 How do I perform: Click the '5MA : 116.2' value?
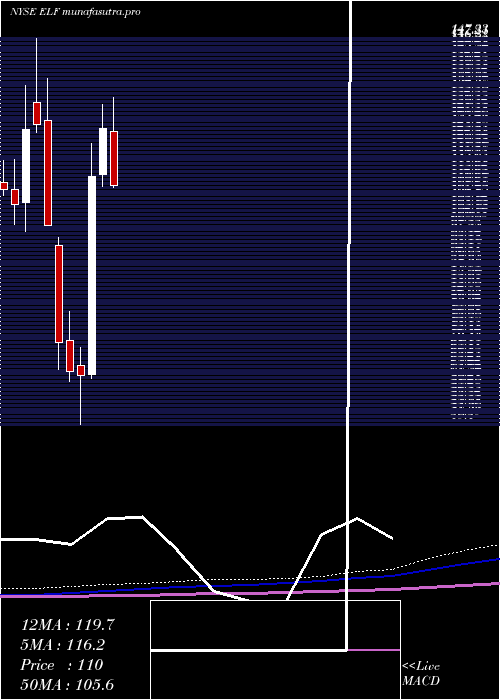tap(62, 645)
